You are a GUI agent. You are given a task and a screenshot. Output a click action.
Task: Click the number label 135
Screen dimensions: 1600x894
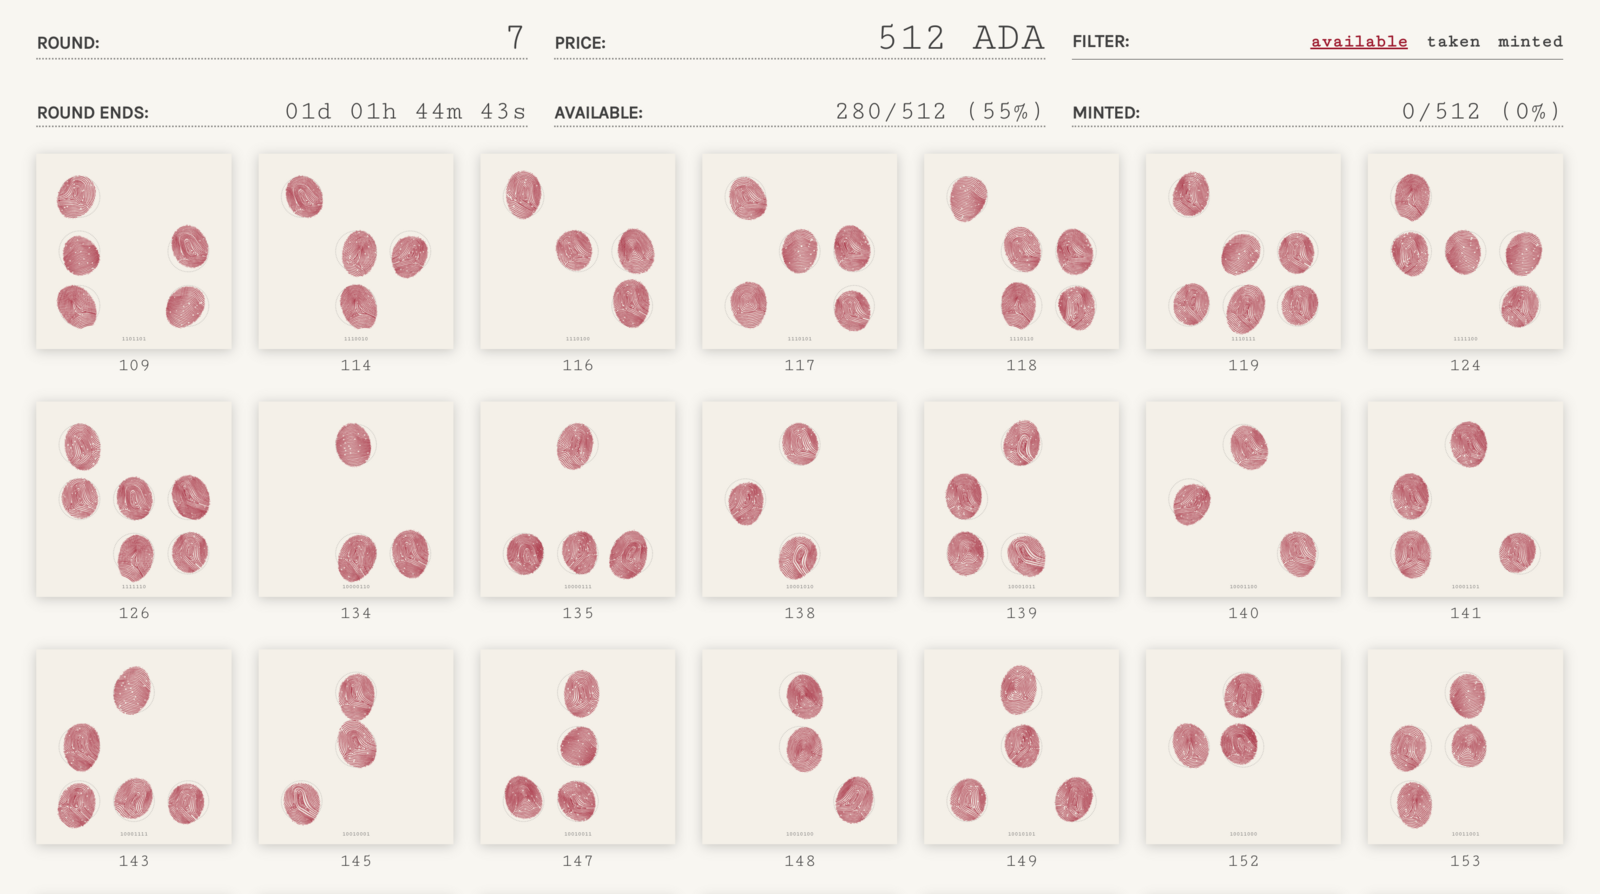pyautogui.click(x=578, y=614)
